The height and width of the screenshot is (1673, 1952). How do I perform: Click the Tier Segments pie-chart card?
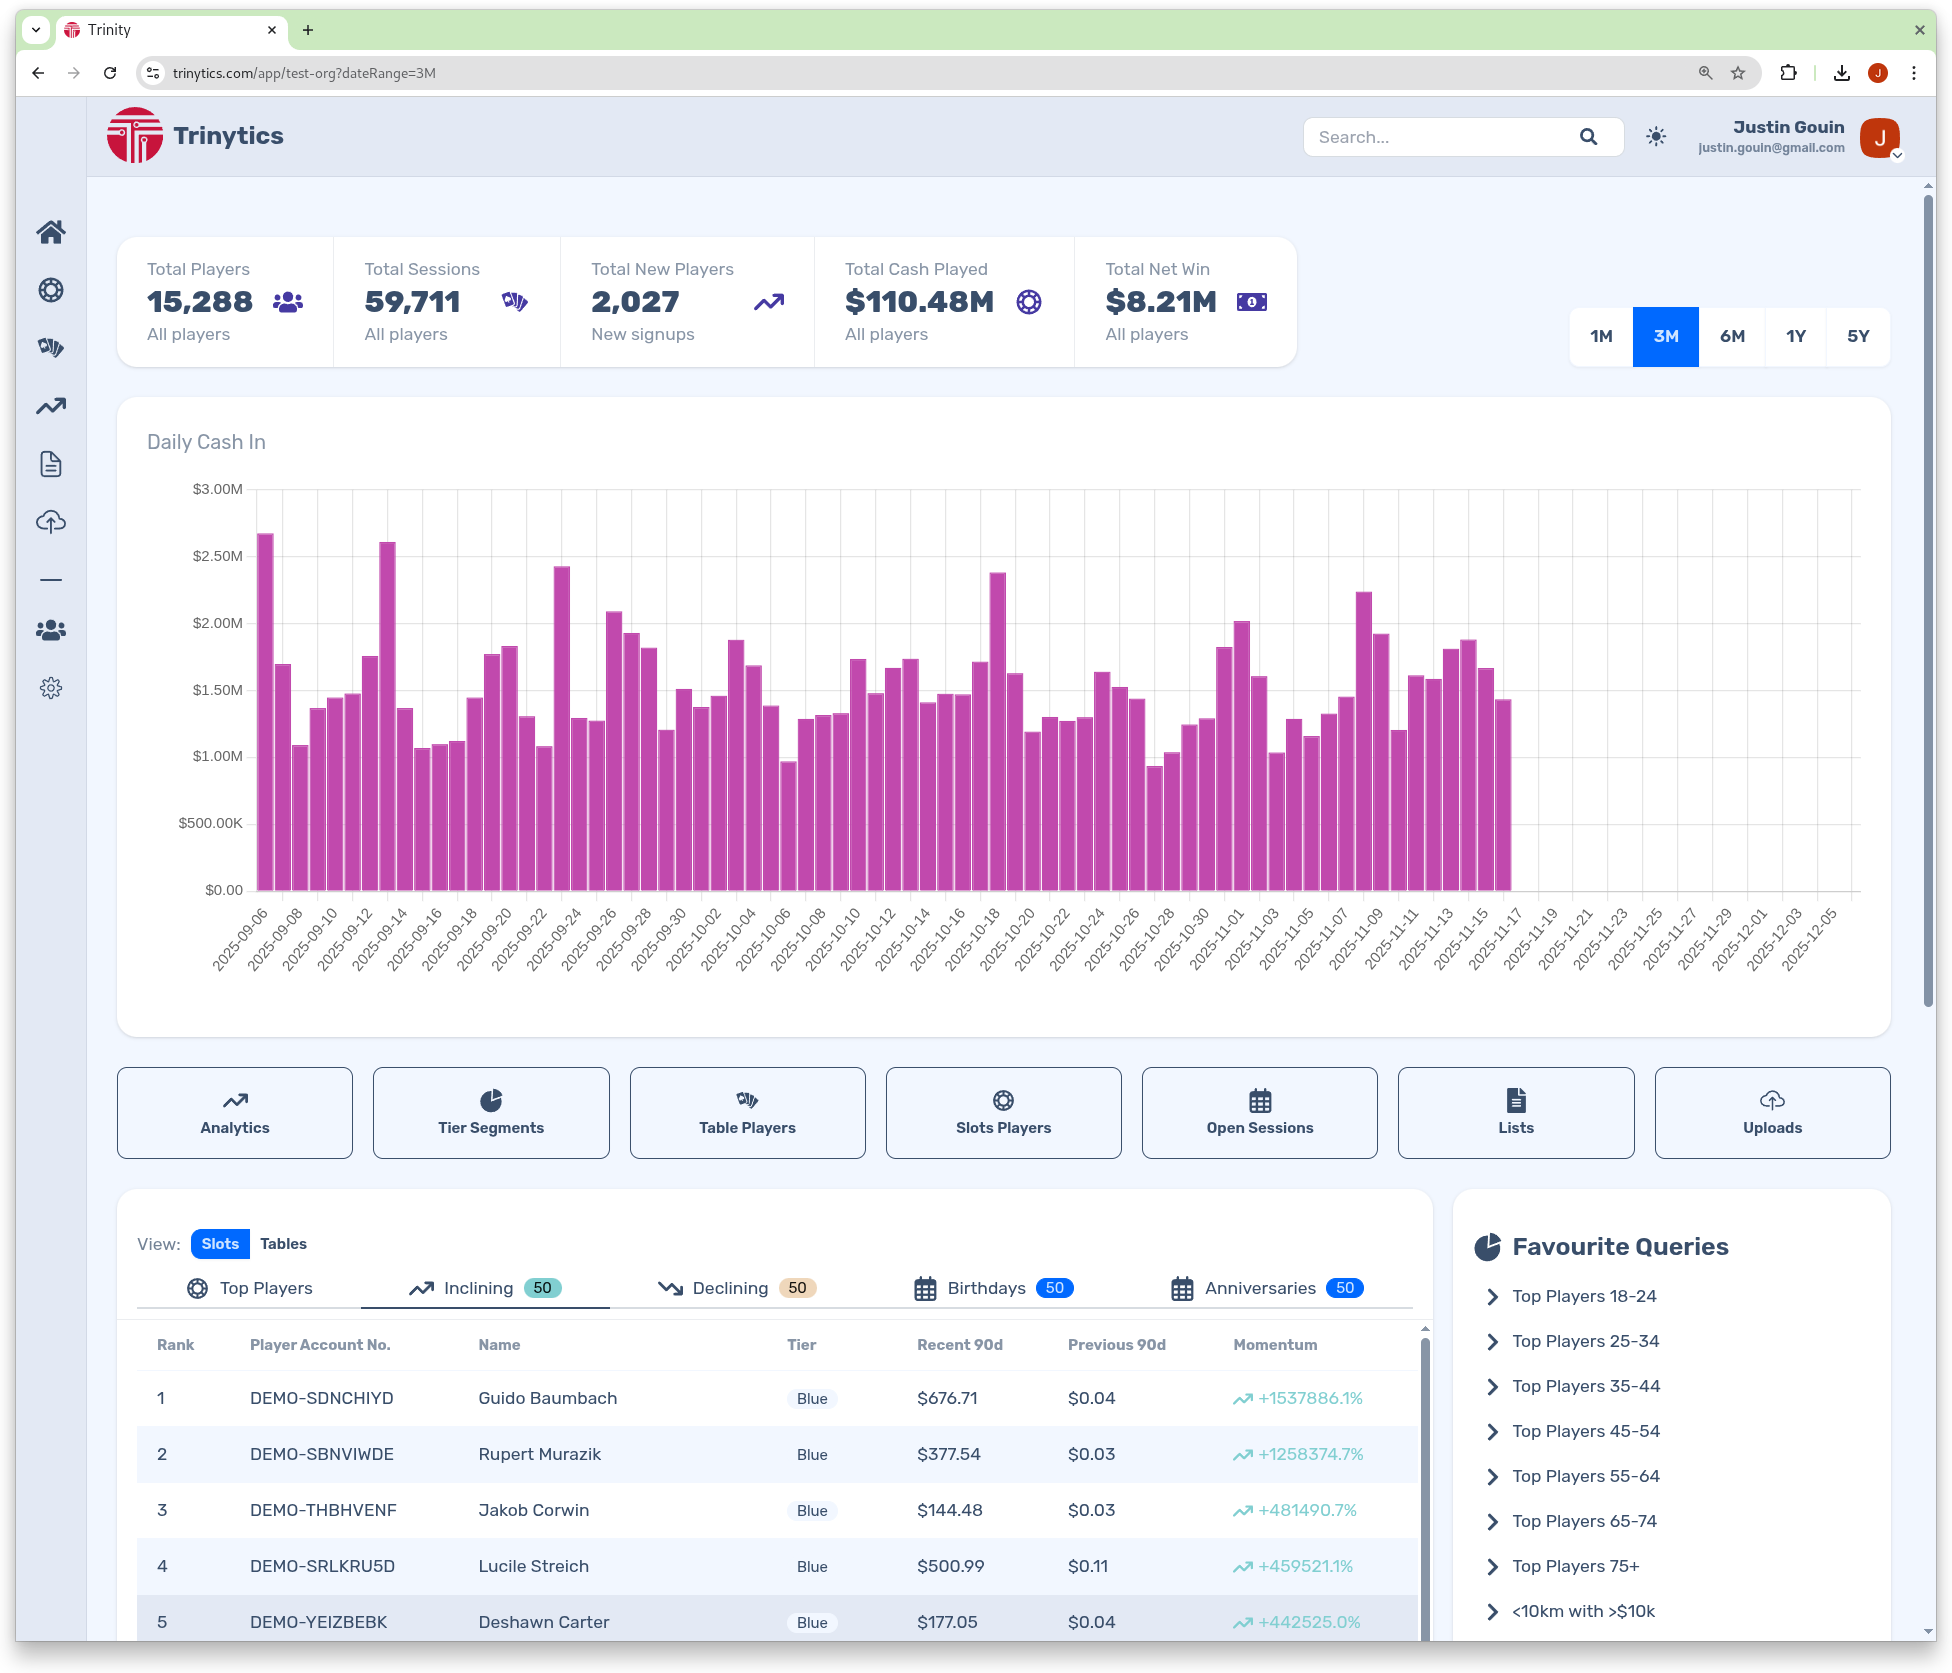click(x=490, y=1112)
